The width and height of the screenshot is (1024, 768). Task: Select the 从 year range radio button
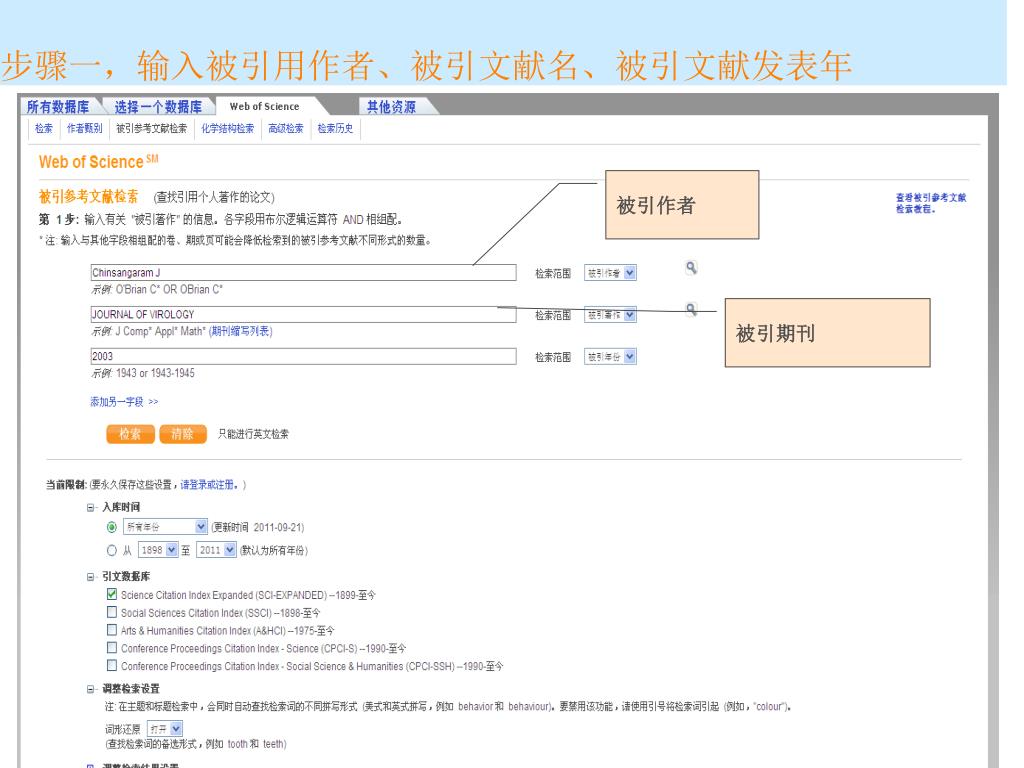pos(112,551)
